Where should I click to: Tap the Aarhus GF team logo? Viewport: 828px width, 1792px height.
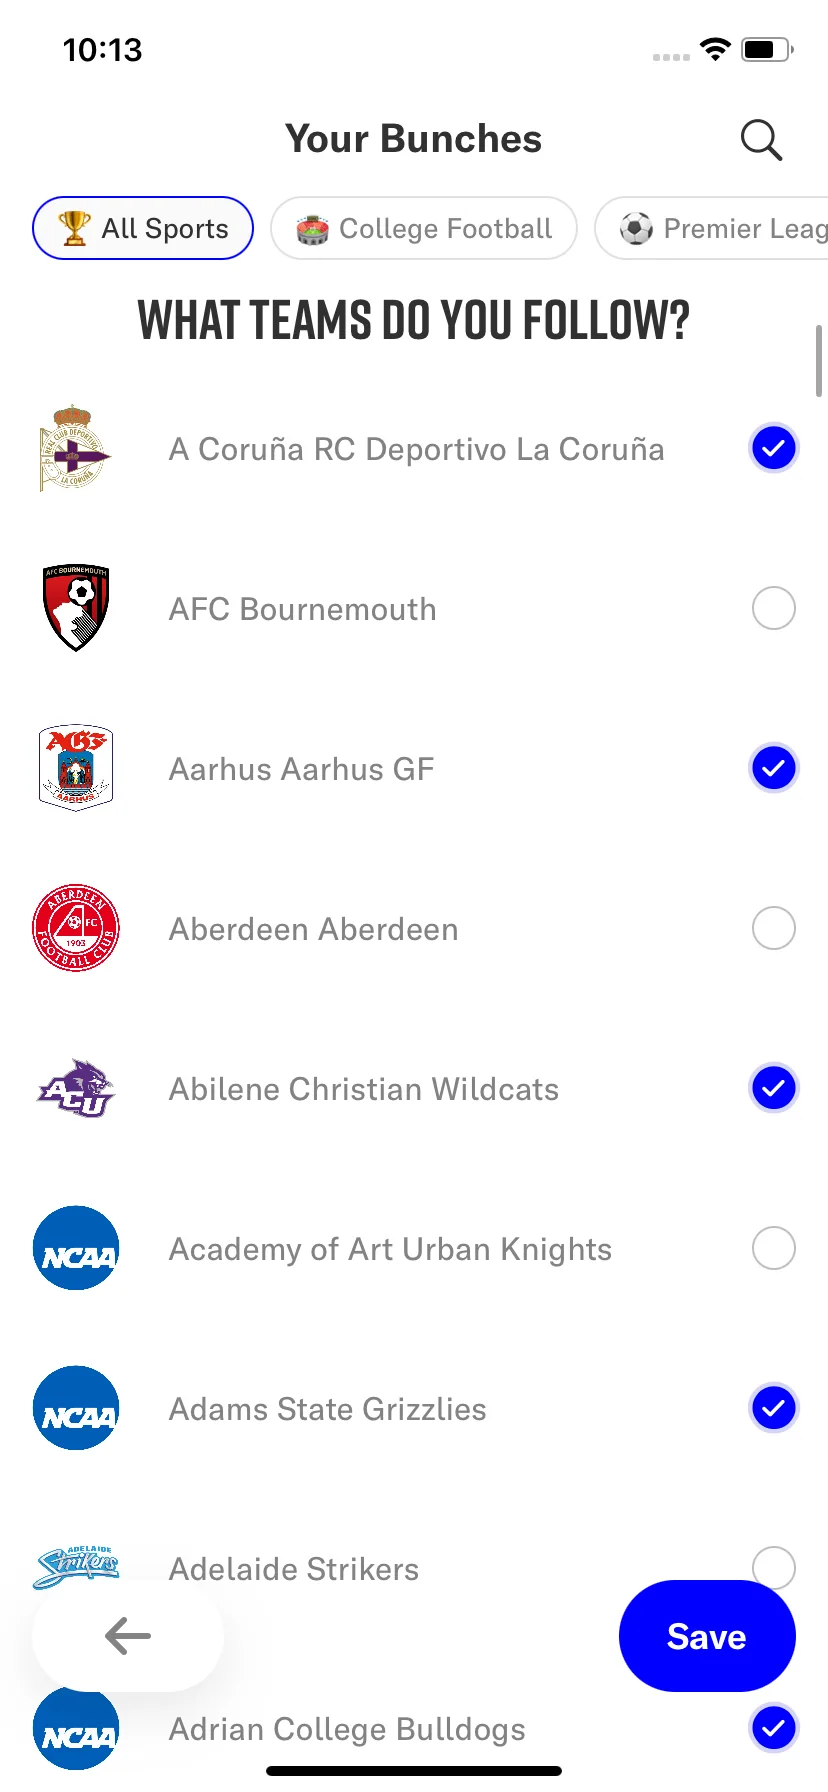tap(76, 768)
